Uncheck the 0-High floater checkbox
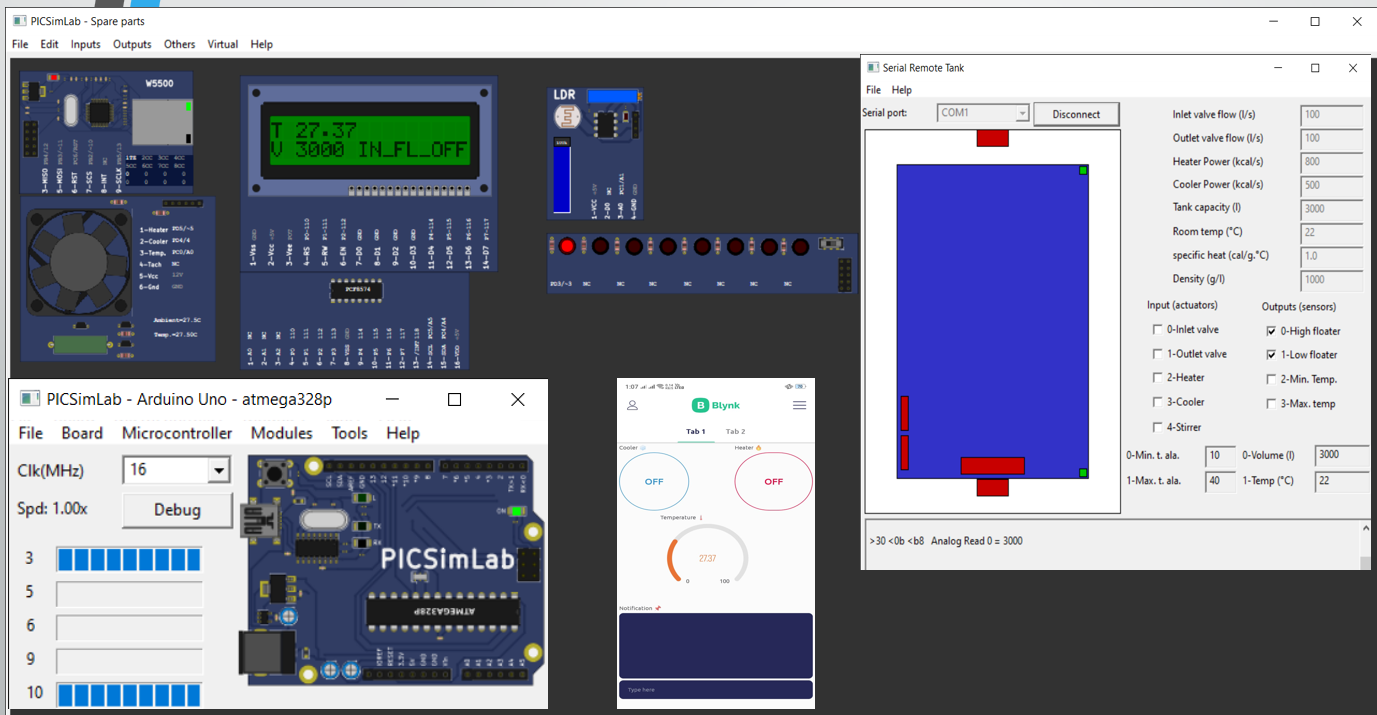This screenshot has height=715, width=1377. (1271, 331)
